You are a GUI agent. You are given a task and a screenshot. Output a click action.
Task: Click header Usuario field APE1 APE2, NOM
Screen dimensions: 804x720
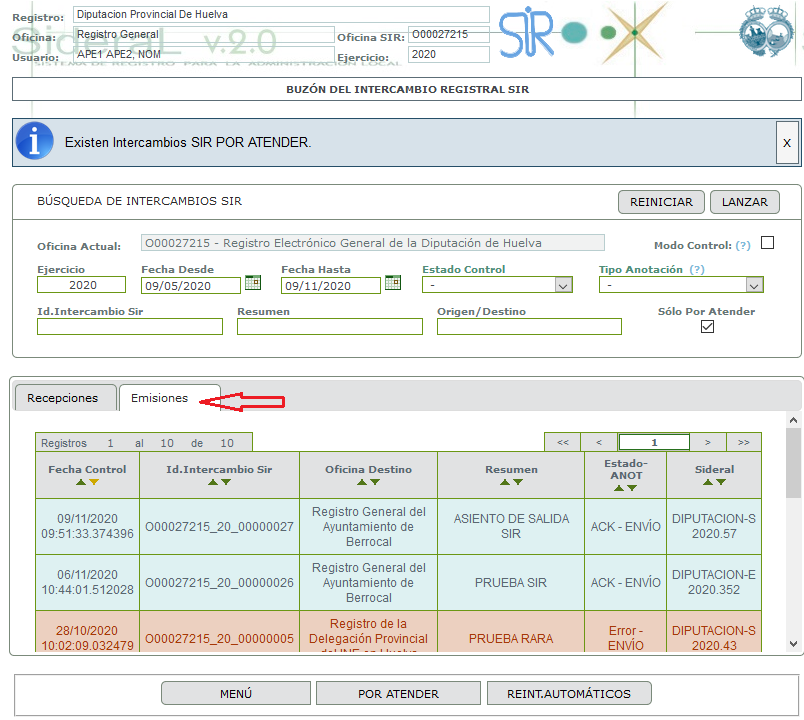click(x=204, y=54)
